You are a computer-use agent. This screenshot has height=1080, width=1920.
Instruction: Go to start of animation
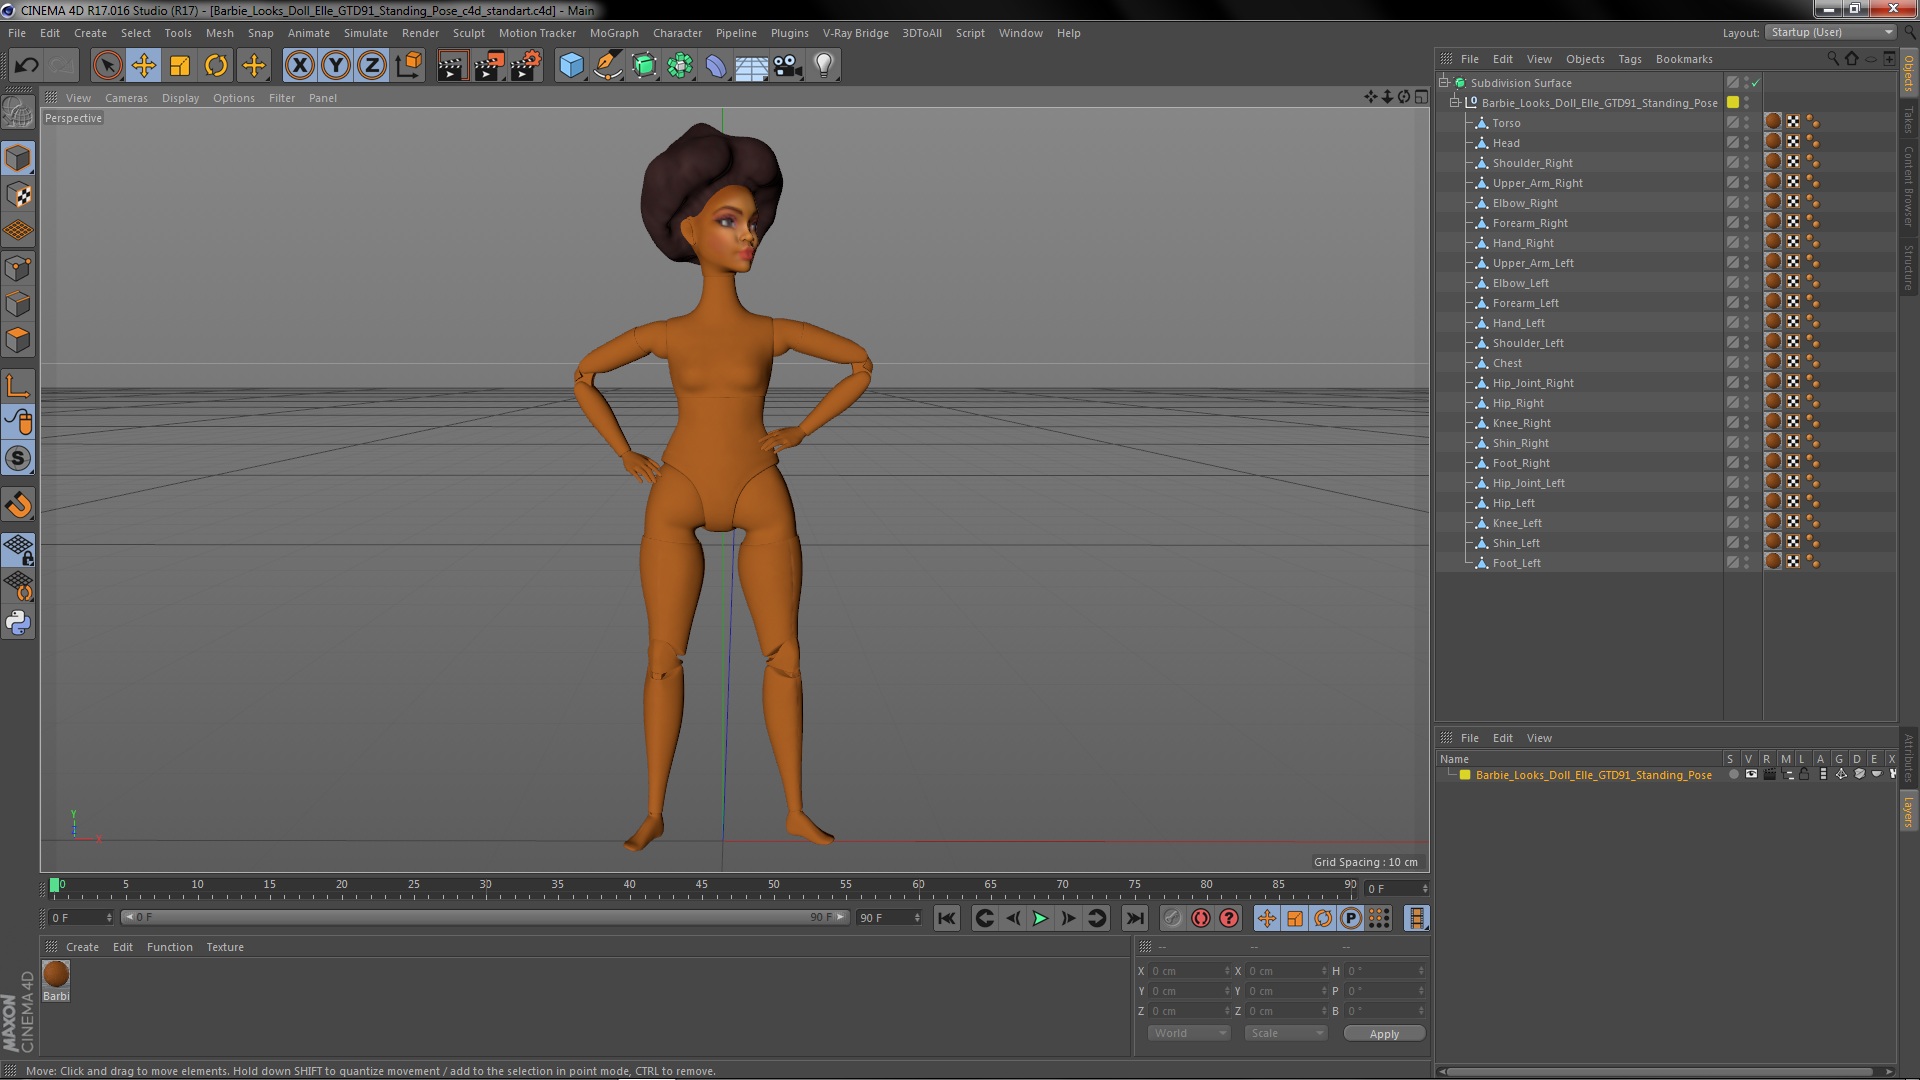coord(946,918)
